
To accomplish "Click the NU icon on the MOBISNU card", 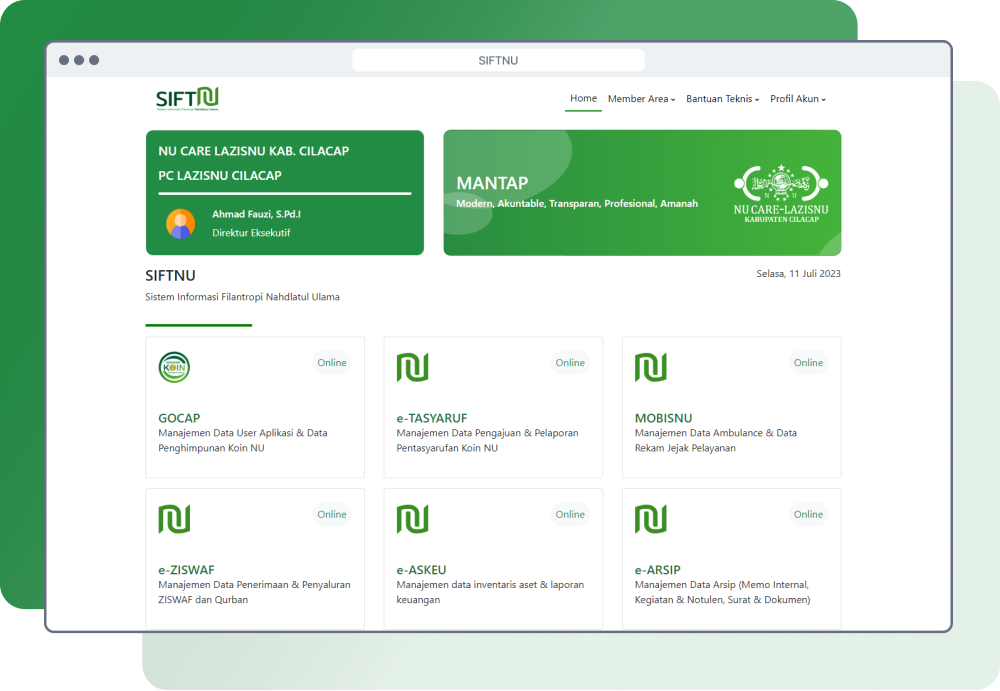I will (x=651, y=367).
